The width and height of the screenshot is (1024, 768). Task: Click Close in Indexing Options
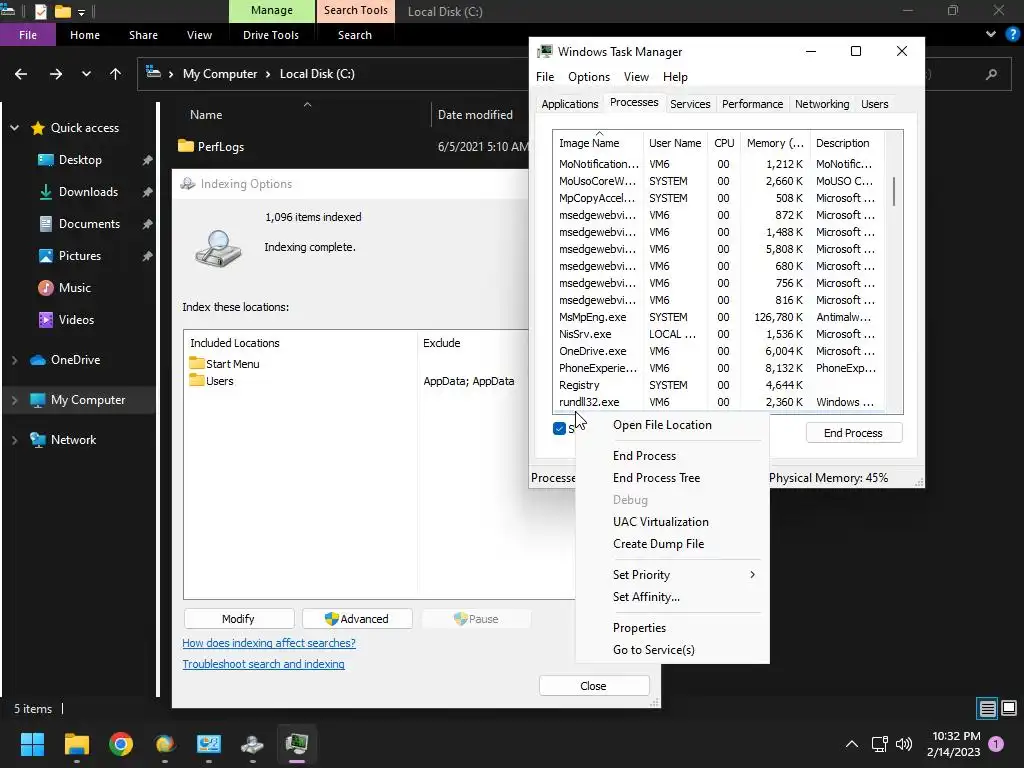pos(594,686)
